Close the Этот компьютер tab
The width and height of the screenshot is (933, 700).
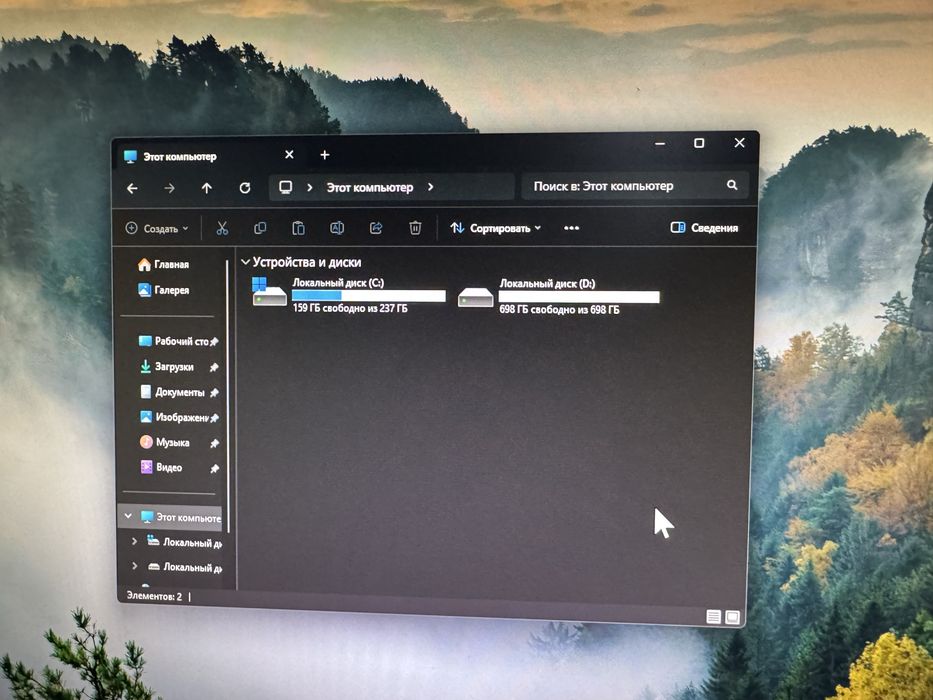point(289,155)
